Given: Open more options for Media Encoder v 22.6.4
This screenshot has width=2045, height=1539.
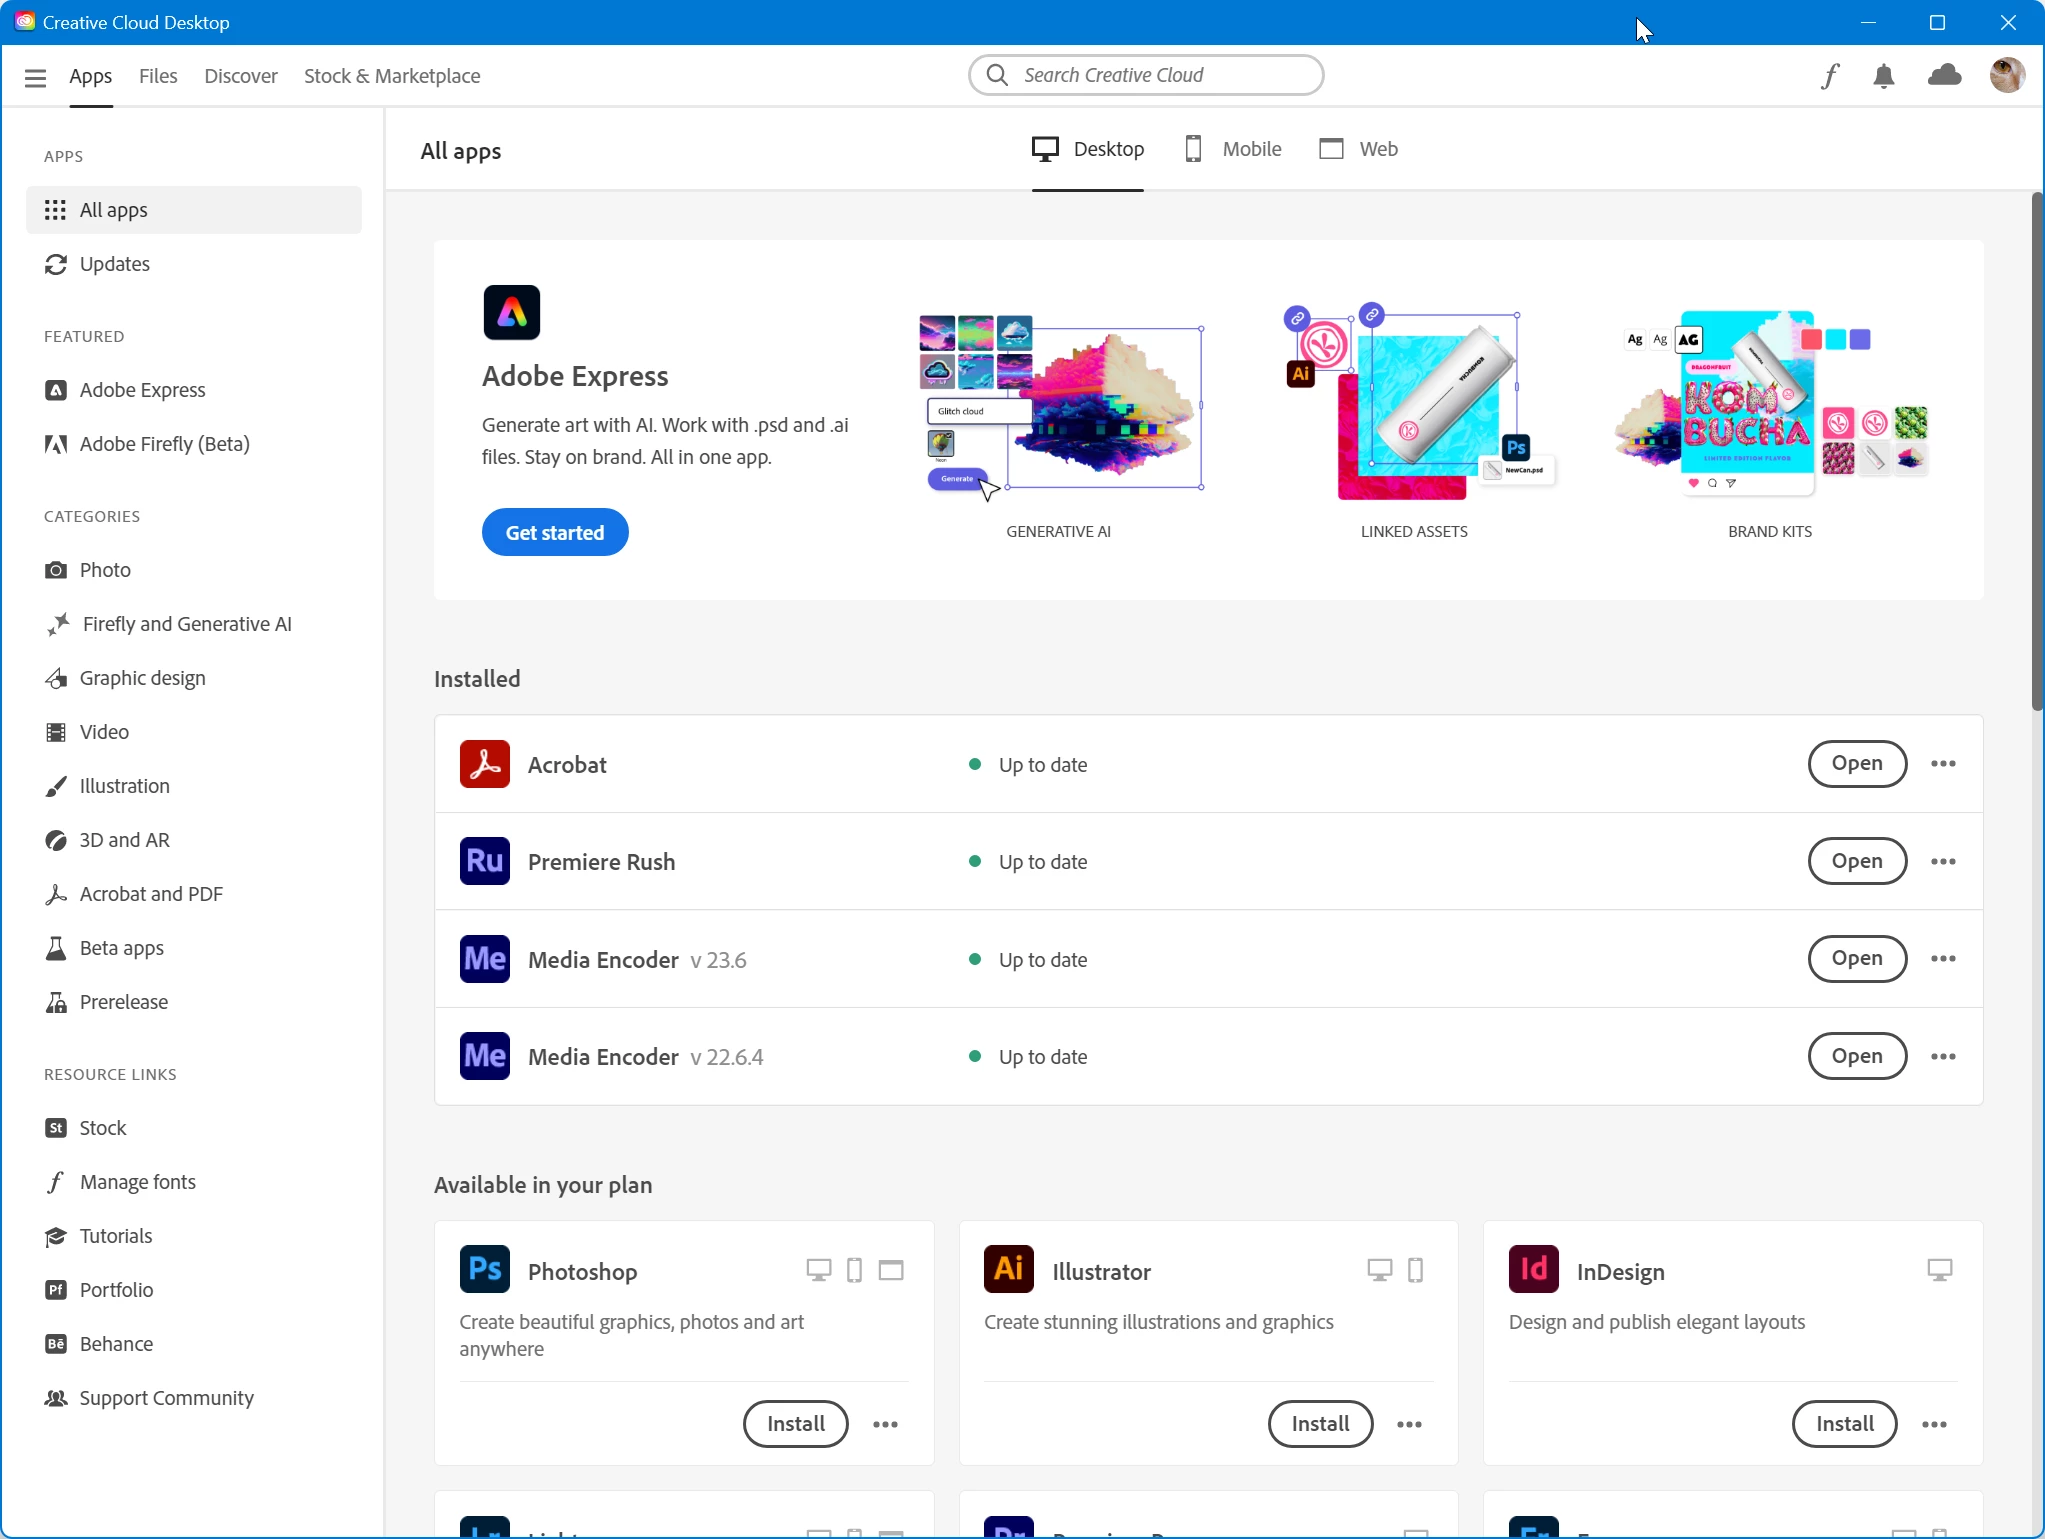Looking at the screenshot, I should point(1943,1057).
